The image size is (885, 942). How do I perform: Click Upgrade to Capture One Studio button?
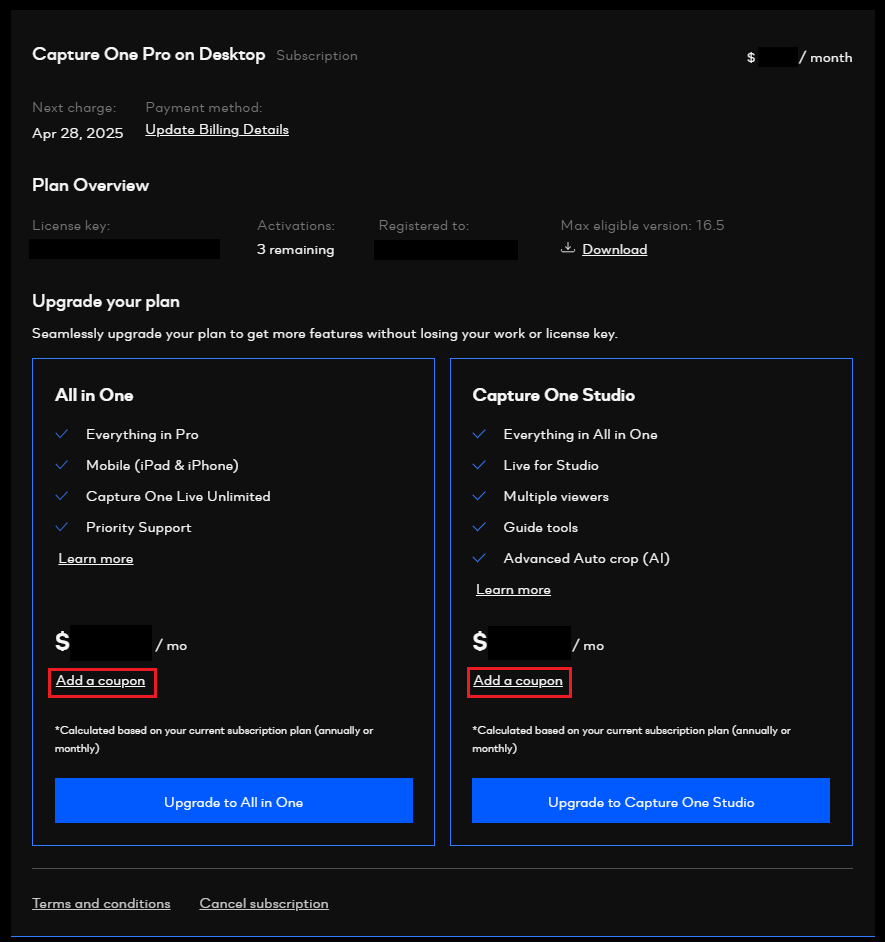651,801
